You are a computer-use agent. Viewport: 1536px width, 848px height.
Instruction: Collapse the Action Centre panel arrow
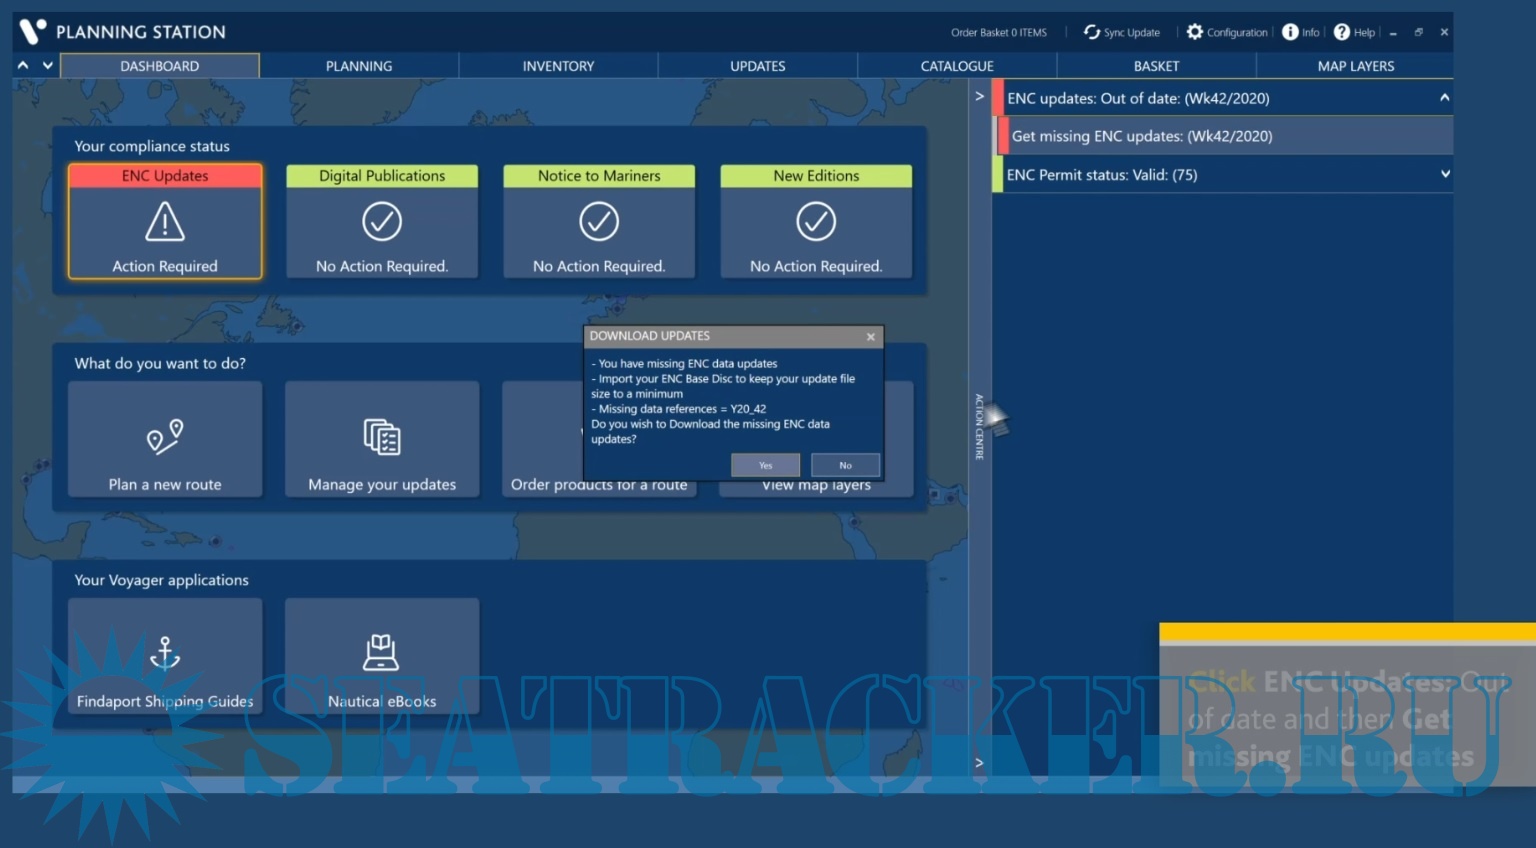(x=979, y=97)
